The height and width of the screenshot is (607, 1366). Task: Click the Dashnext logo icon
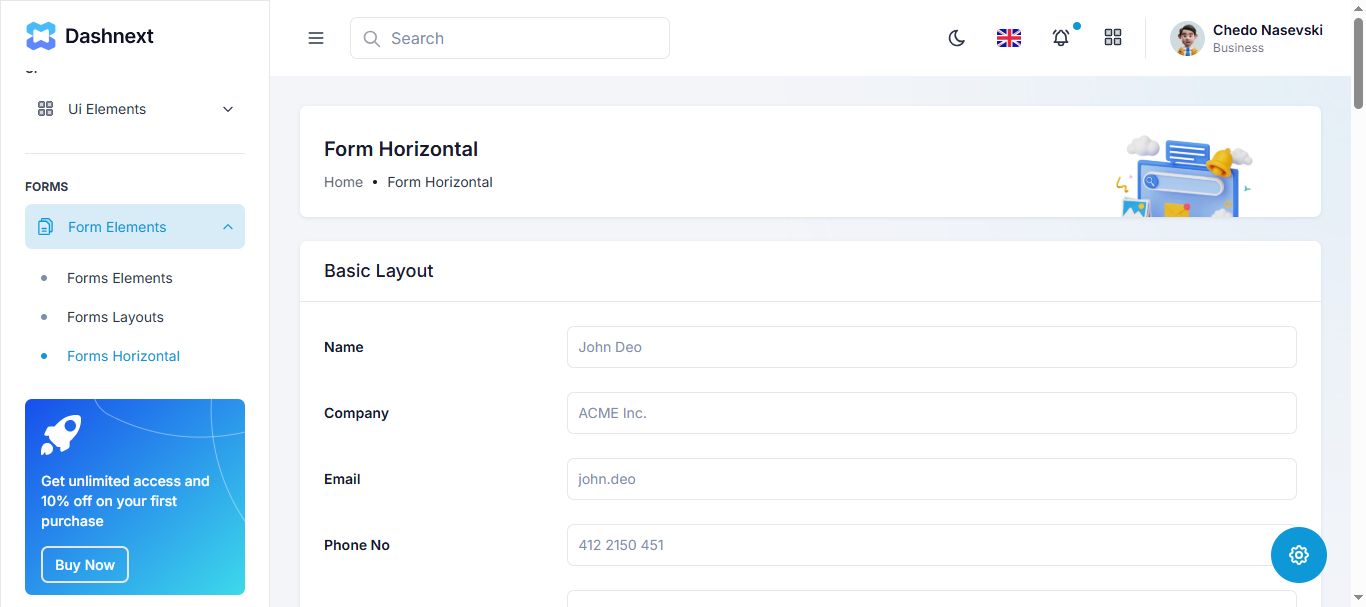[41, 37]
